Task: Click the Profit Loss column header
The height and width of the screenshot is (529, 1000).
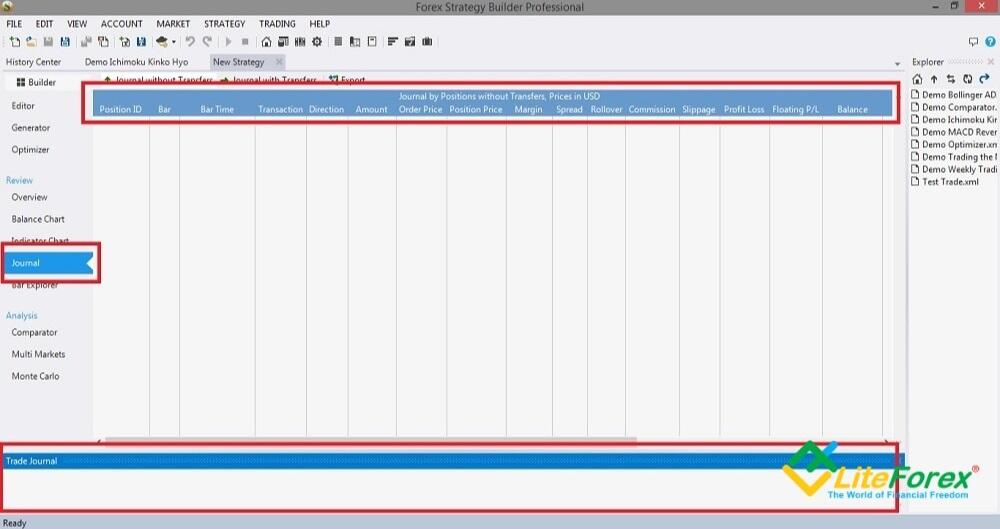Action: 744,109
